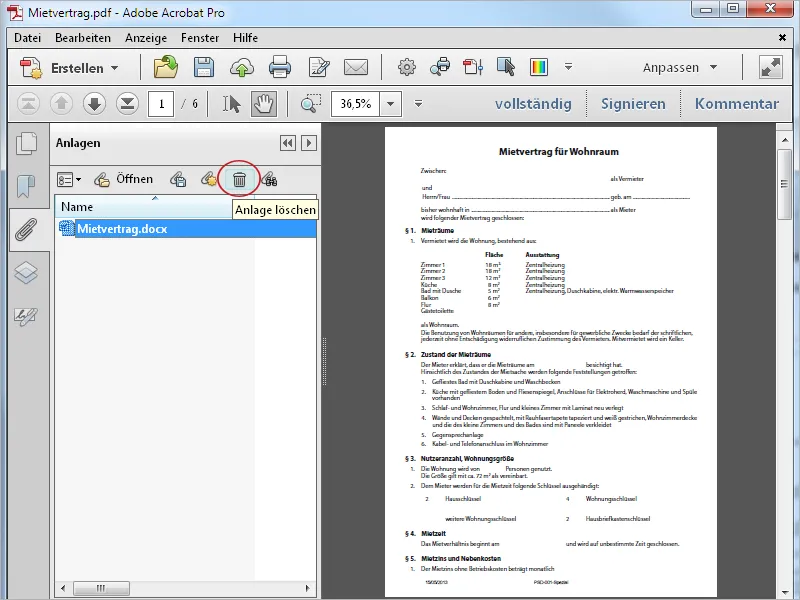Save the document with the floppy disk icon
This screenshot has width=800, height=600.
204,67
